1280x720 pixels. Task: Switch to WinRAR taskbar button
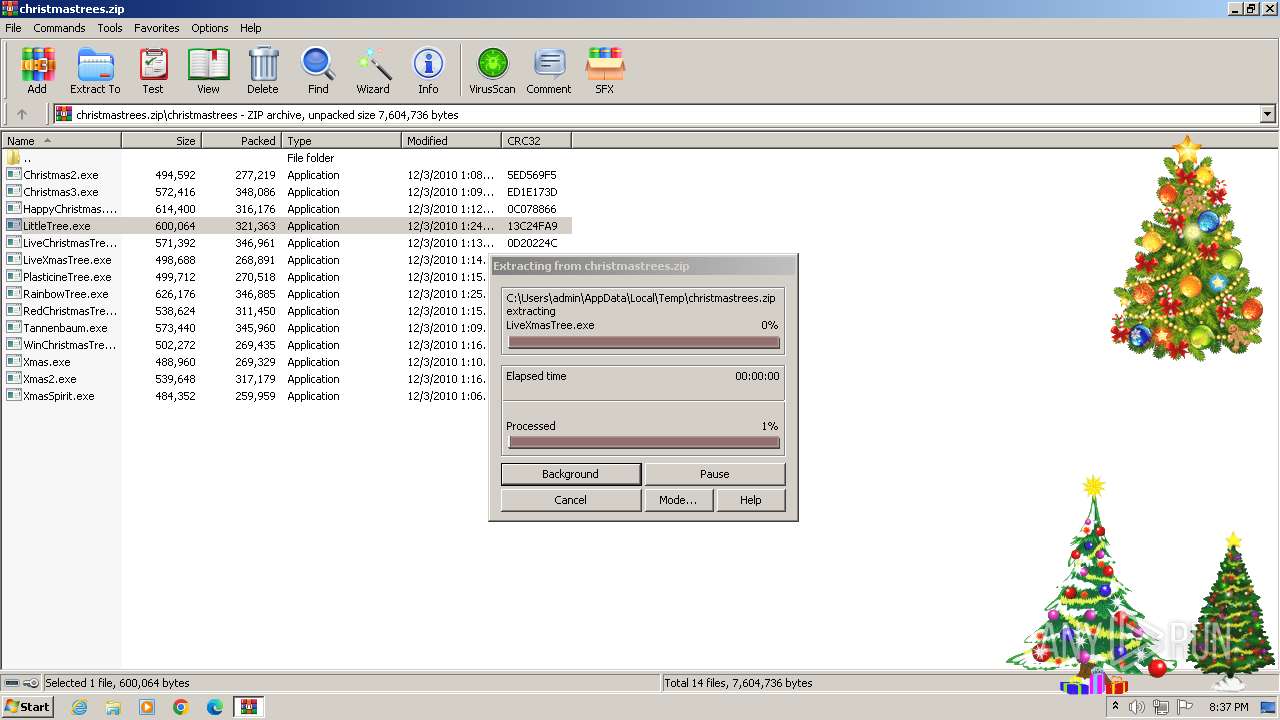(x=249, y=707)
